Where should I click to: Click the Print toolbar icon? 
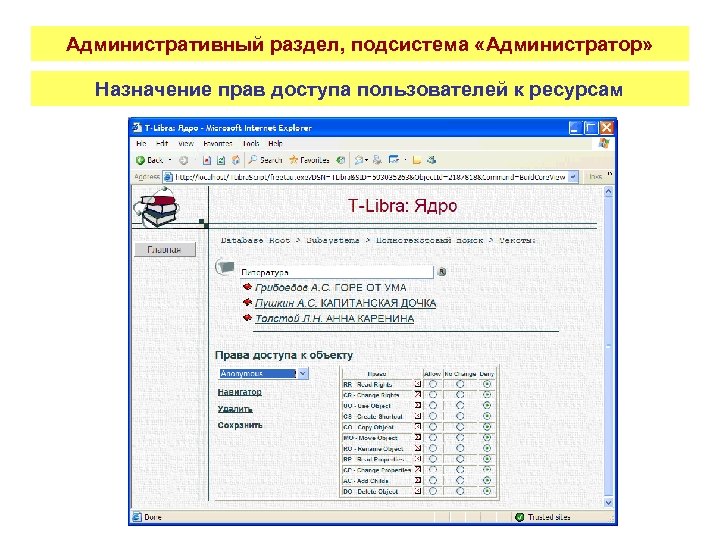(x=377, y=160)
